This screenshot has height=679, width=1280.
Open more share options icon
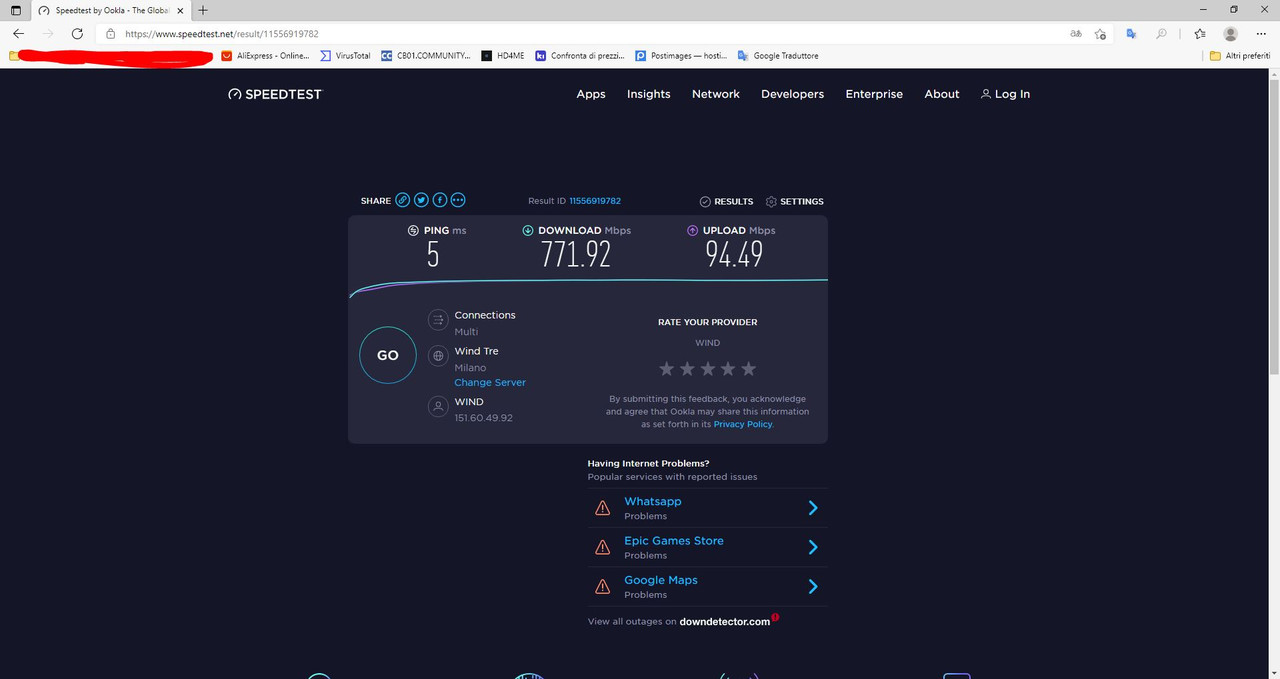click(458, 200)
